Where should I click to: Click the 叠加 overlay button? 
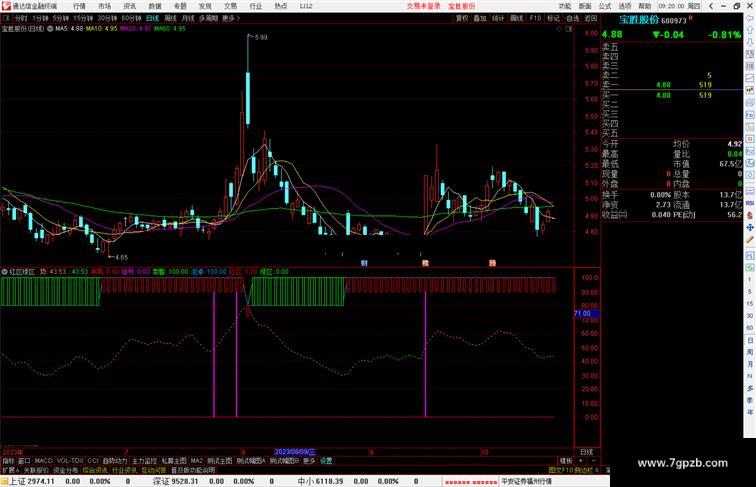(x=480, y=18)
